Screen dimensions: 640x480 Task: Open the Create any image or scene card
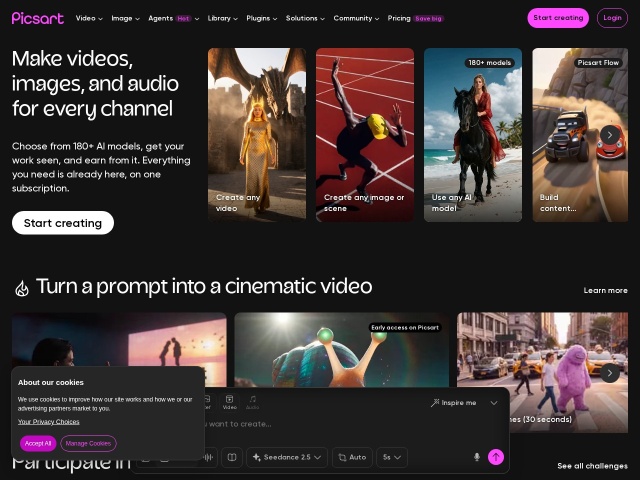365,135
